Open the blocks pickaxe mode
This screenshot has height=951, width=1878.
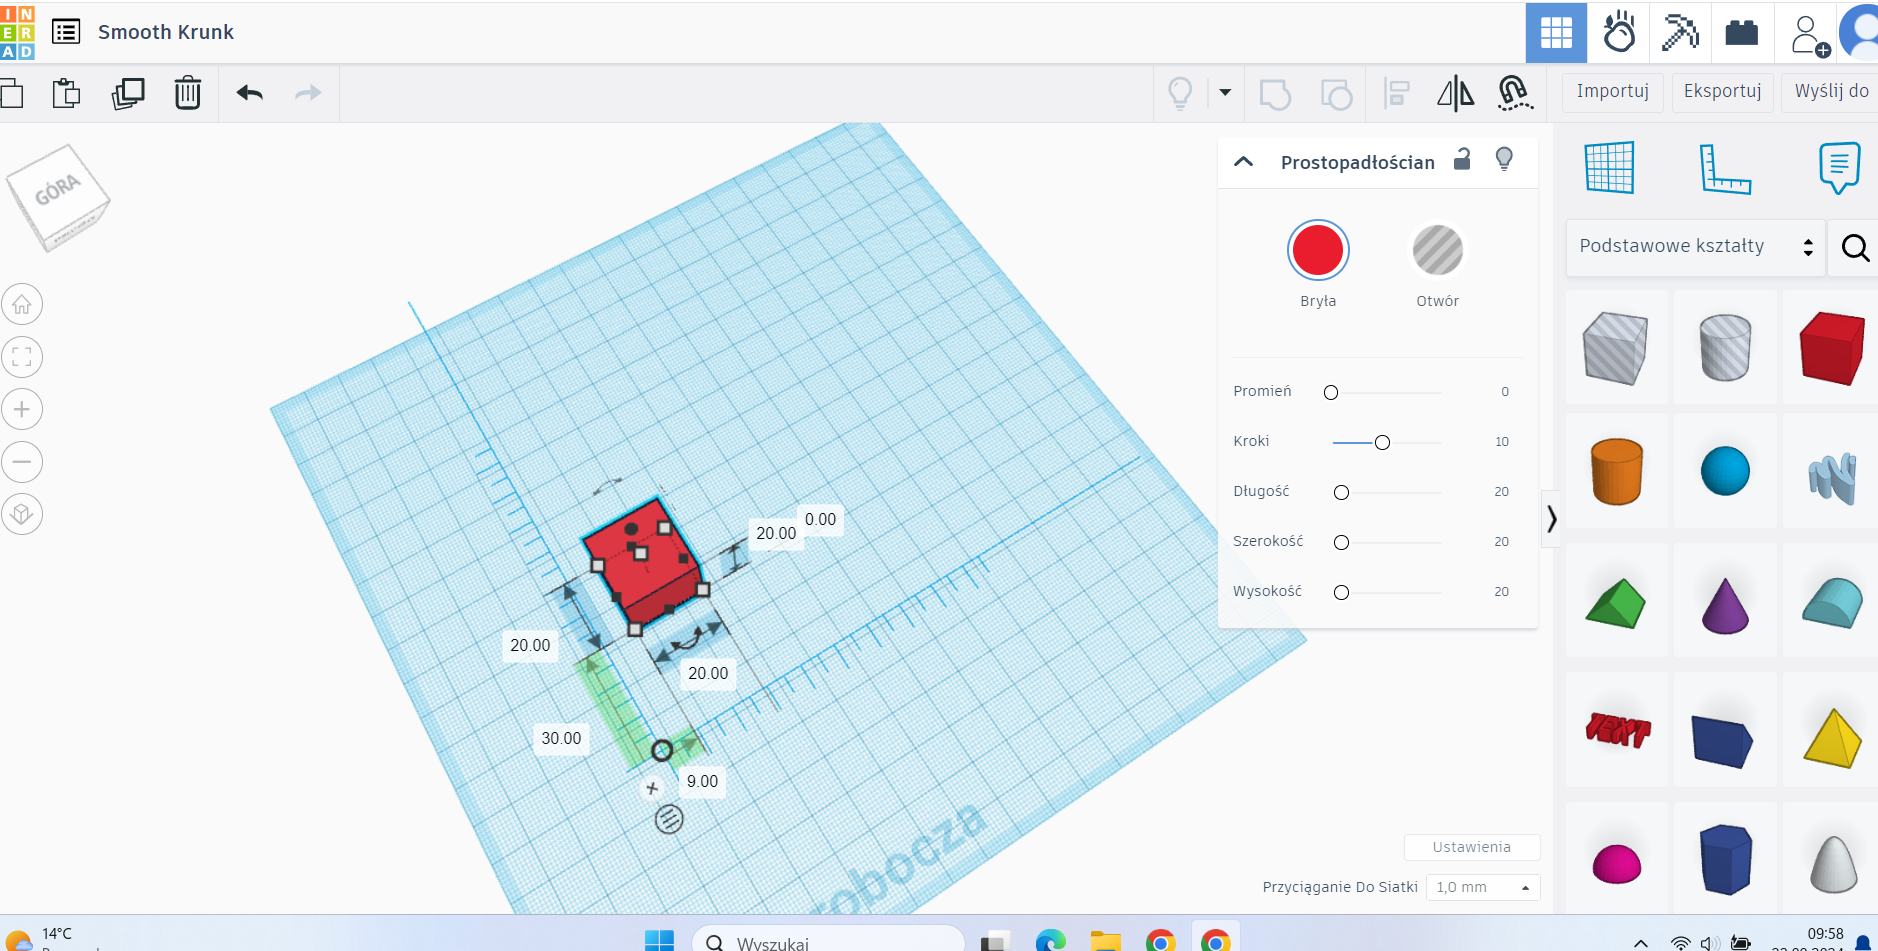[1680, 33]
